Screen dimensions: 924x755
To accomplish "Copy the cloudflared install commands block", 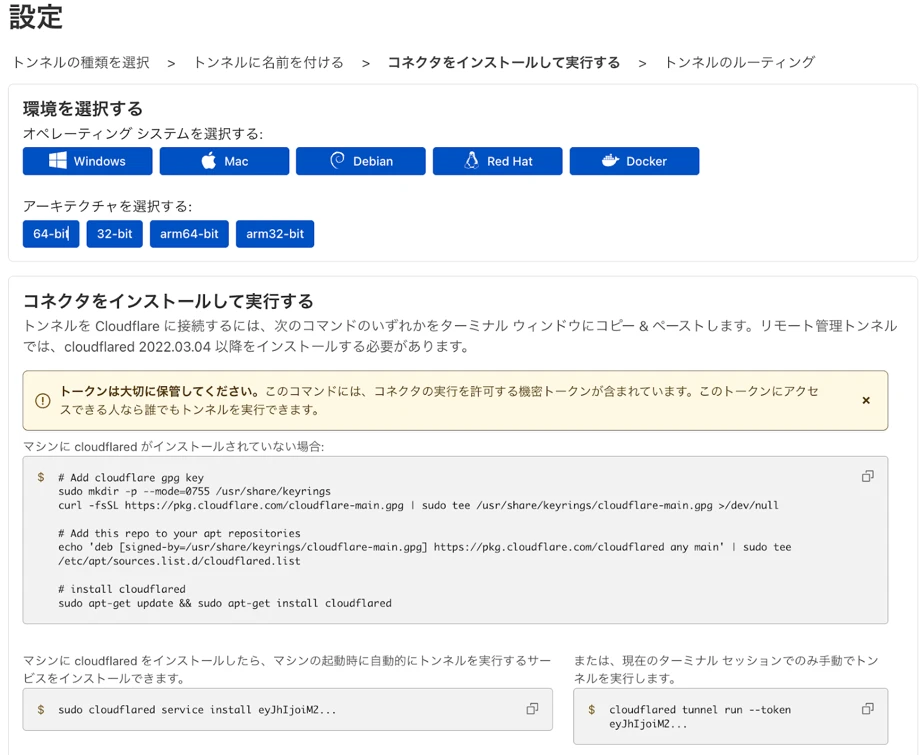I will [867, 477].
